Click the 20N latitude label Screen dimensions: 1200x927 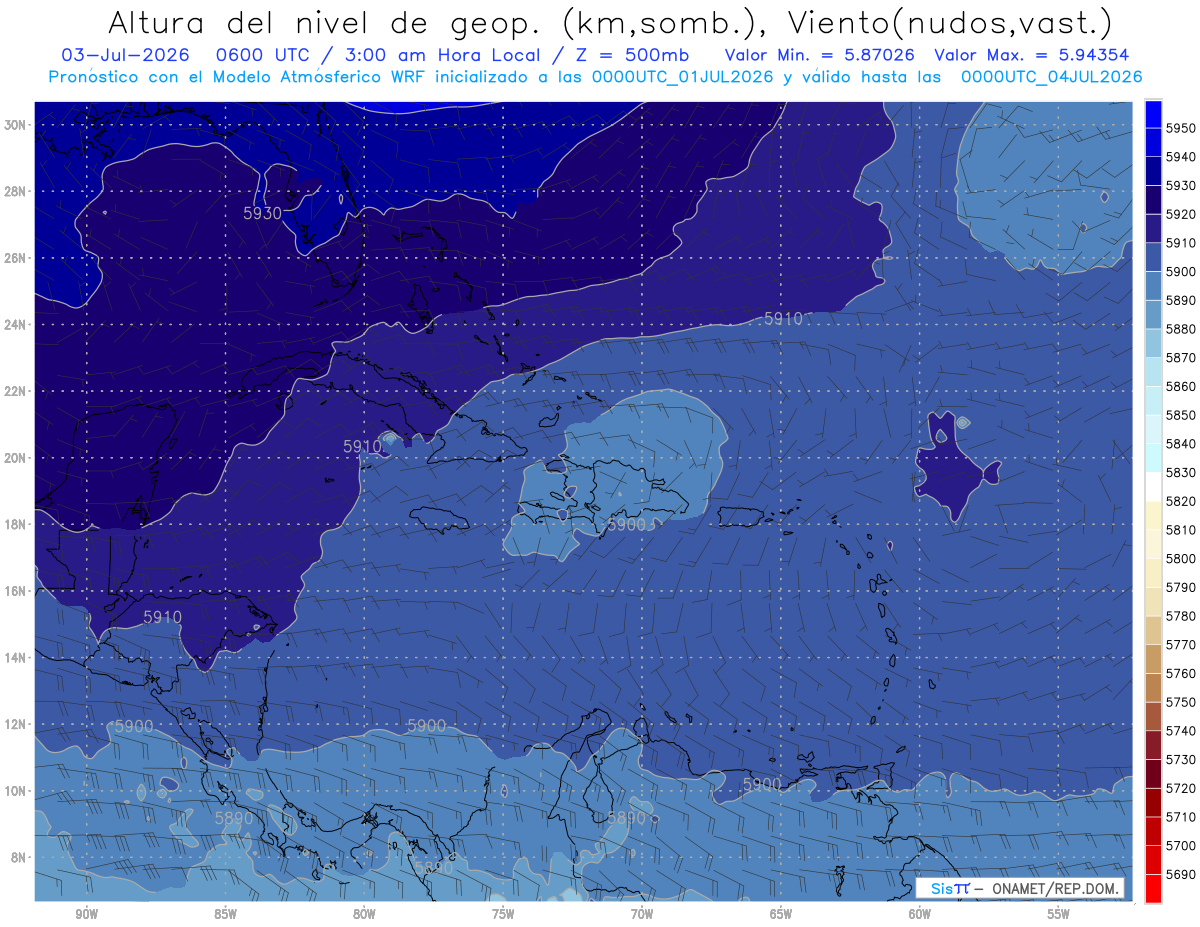point(17,458)
